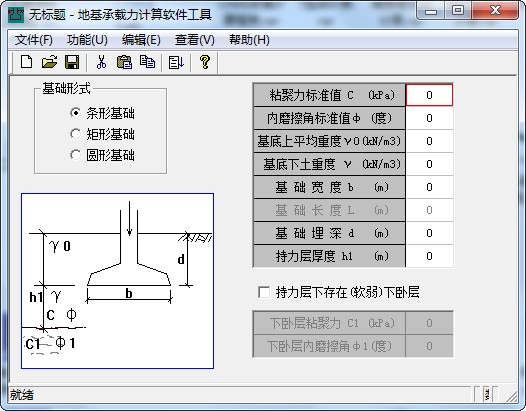Click the 基底上平均重度 label cell
Image resolution: width=526 pixels, height=411 pixels.
tap(329, 141)
